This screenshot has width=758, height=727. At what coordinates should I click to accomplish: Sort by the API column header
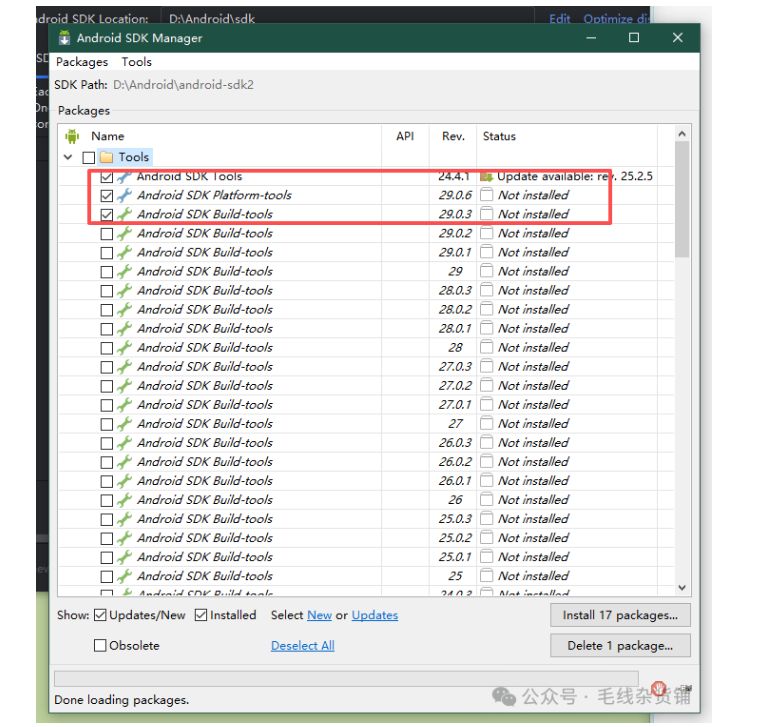(405, 136)
